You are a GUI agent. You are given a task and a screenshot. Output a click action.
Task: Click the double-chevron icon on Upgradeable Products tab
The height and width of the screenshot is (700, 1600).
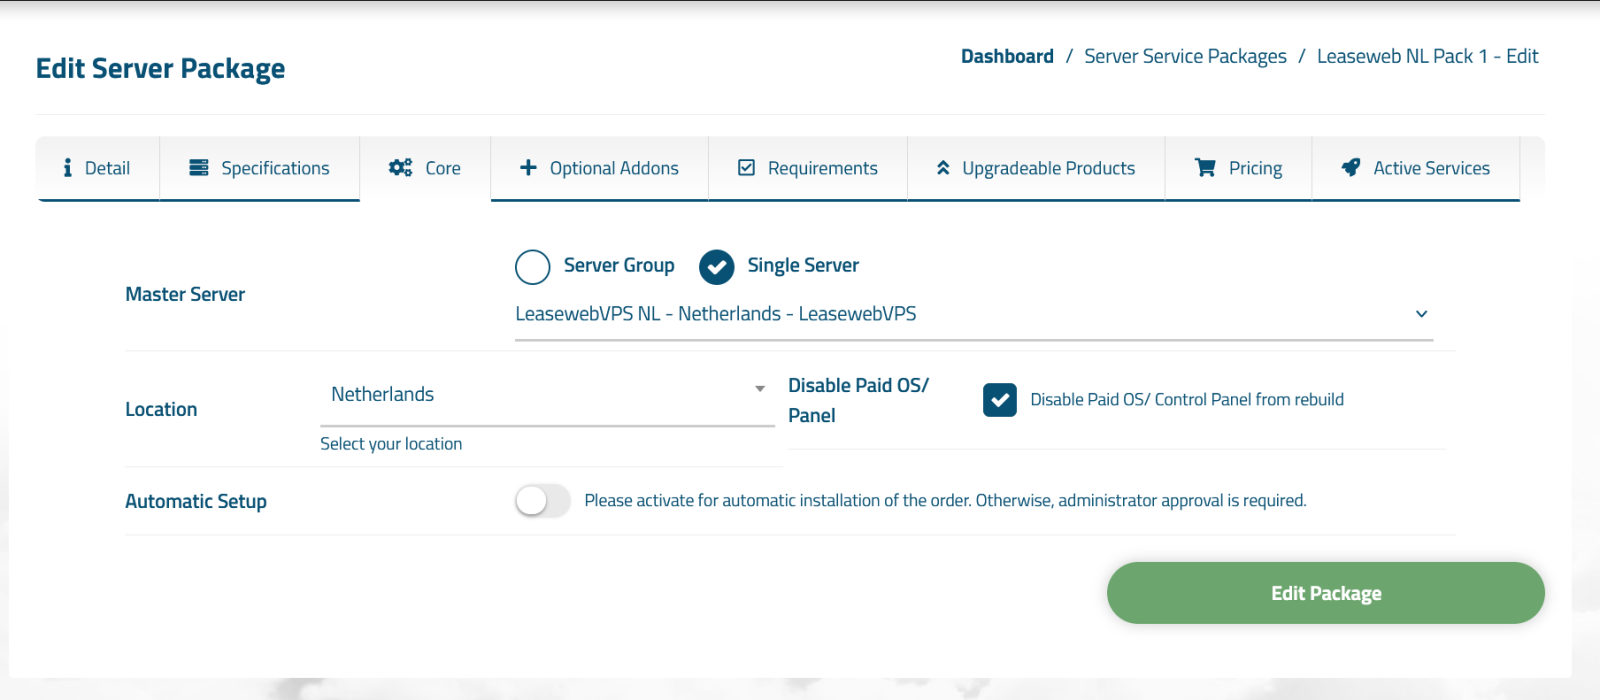click(x=943, y=168)
